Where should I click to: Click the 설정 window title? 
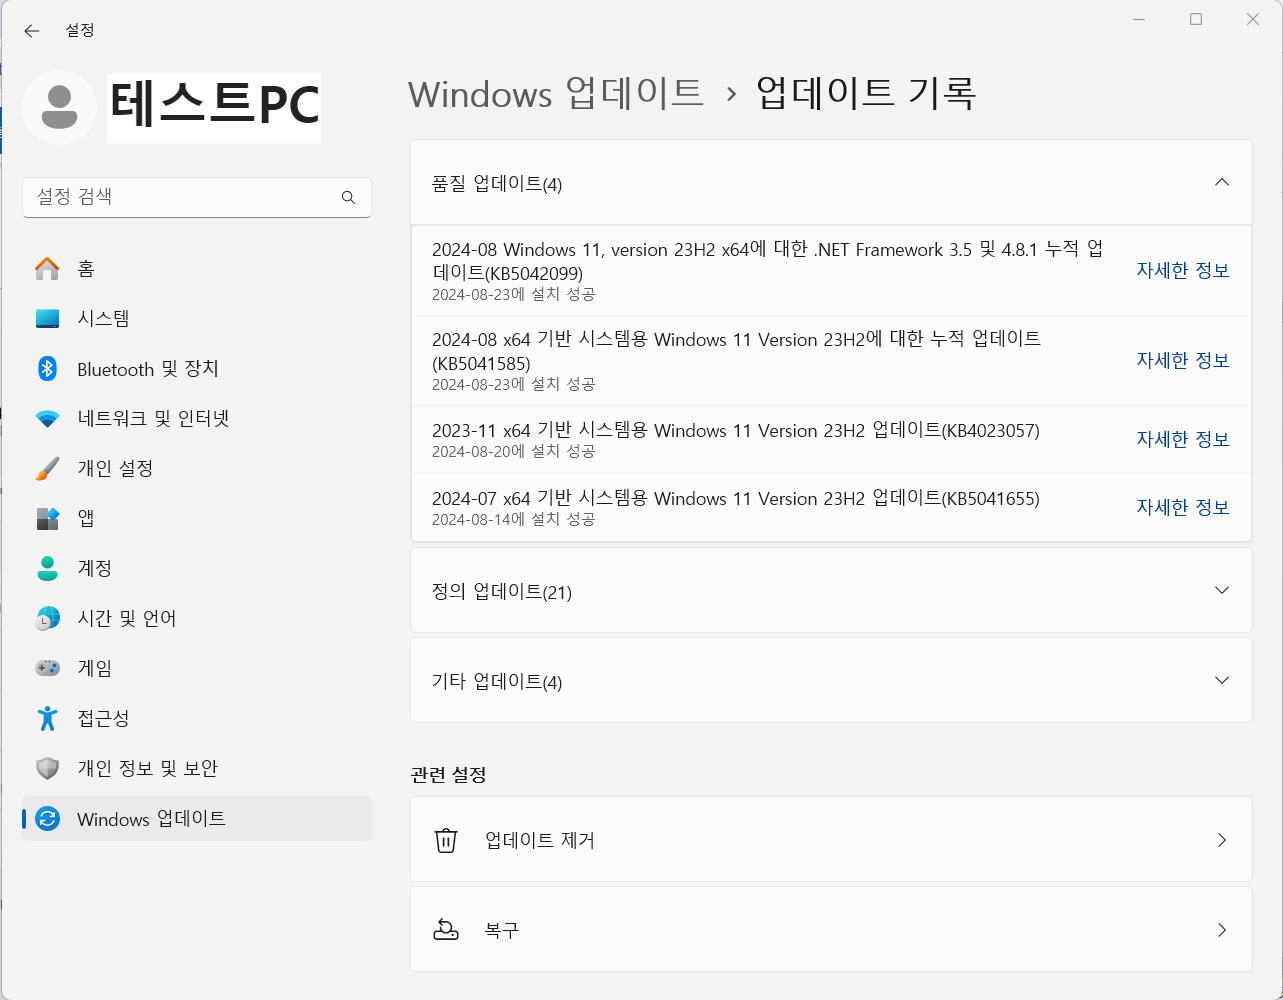[80, 30]
